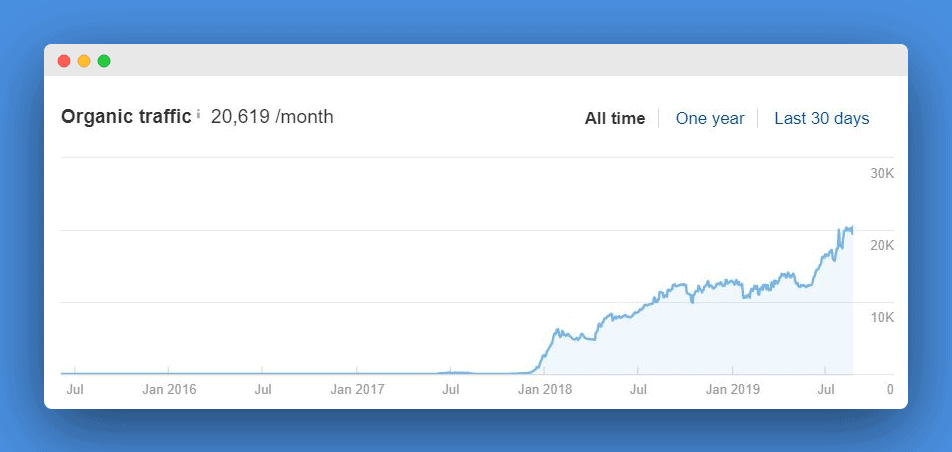
Task: Show Last 30 days traffic
Action: (x=821, y=118)
